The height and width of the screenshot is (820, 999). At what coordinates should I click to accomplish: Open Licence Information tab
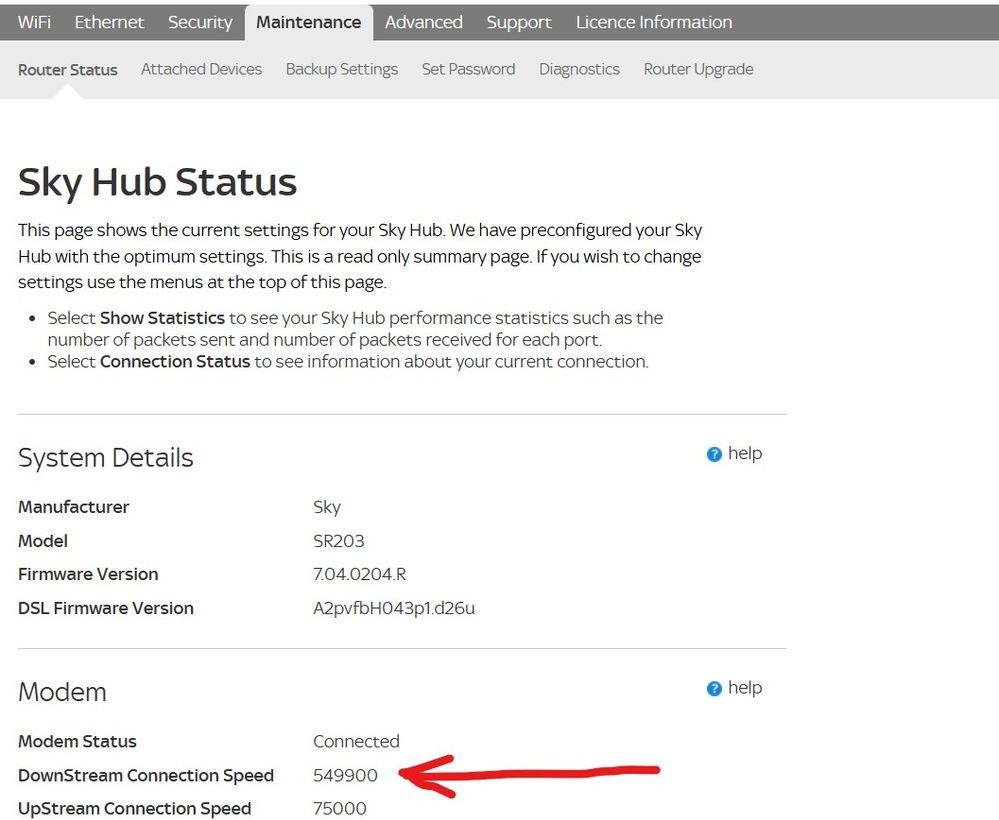[654, 22]
